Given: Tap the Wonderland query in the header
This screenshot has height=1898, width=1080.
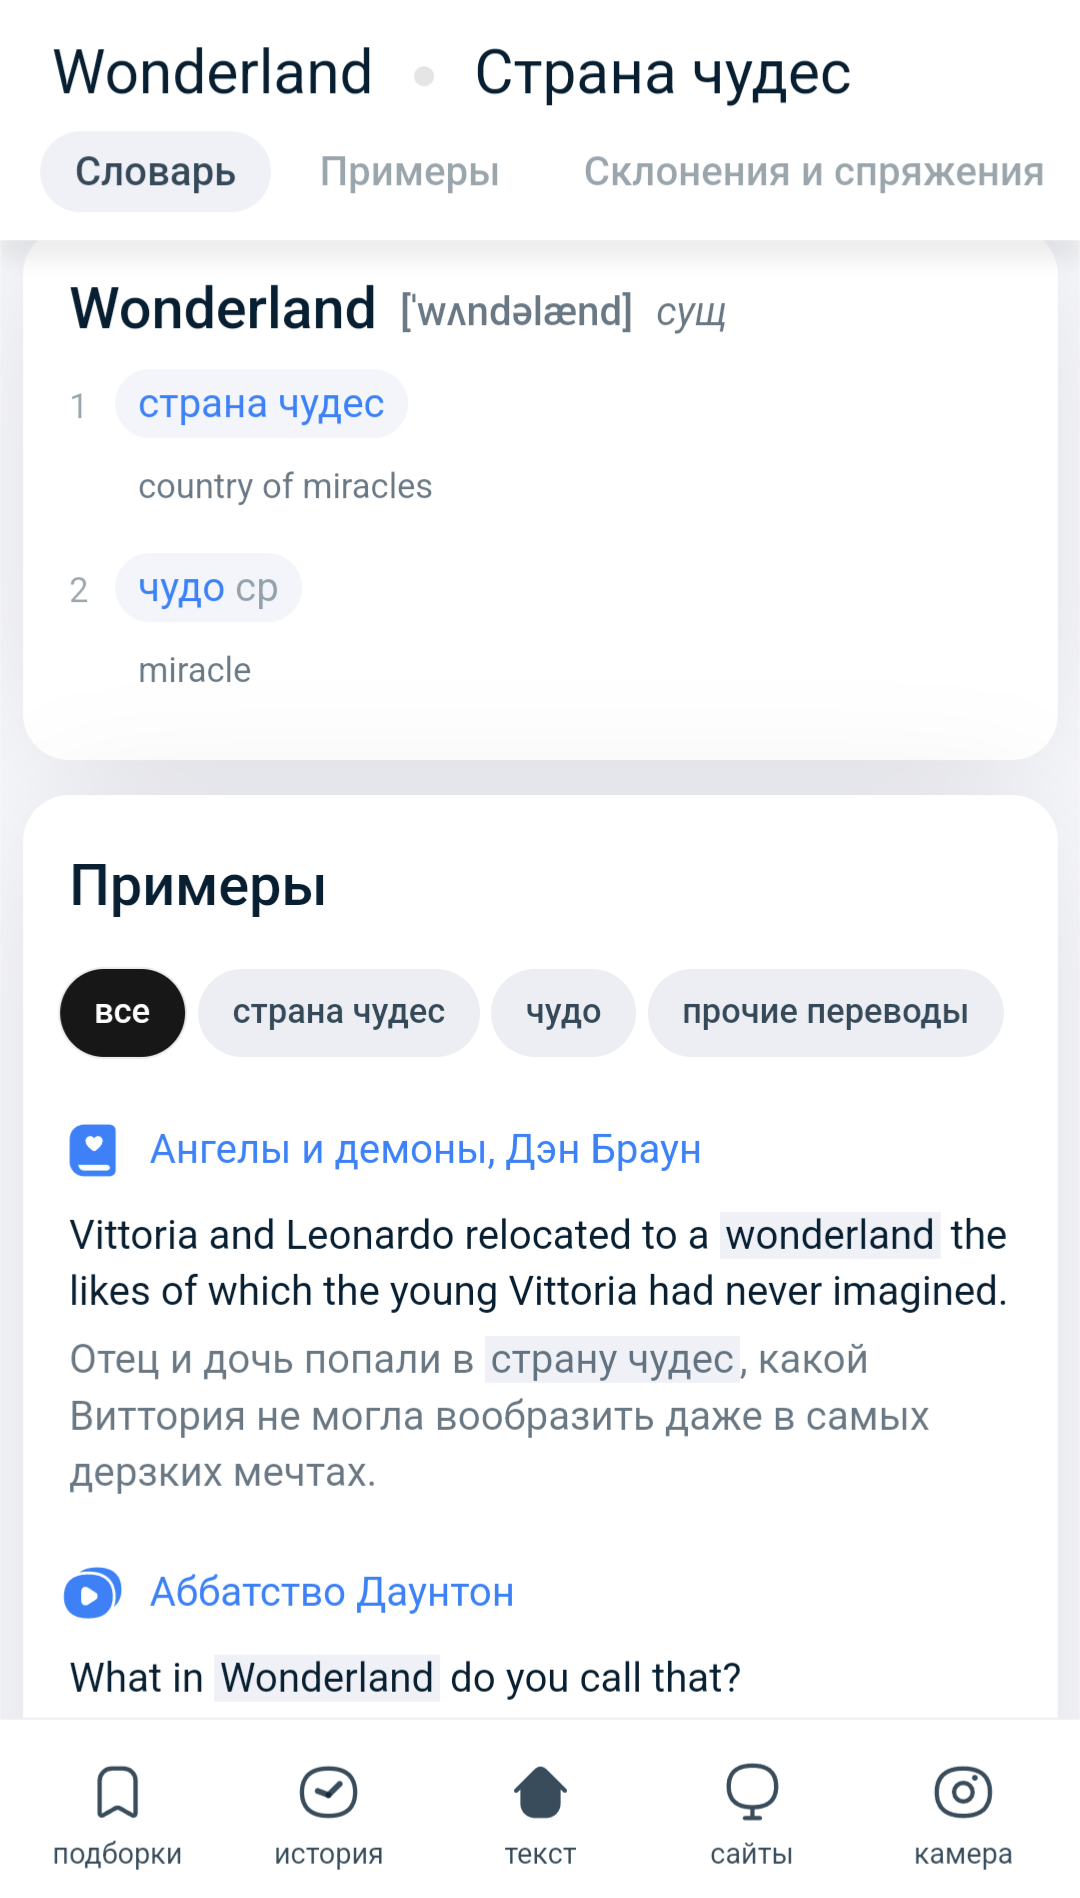Looking at the screenshot, I should pos(213,73).
